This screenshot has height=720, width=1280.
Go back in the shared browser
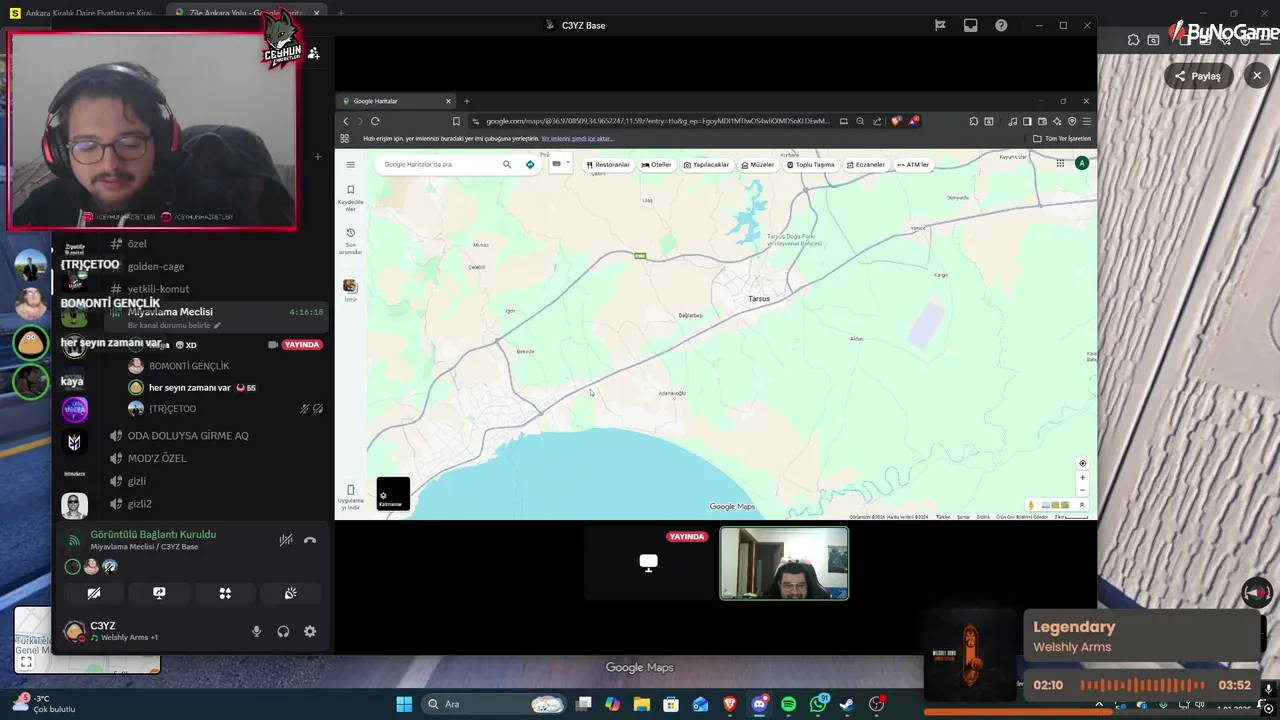click(346, 121)
